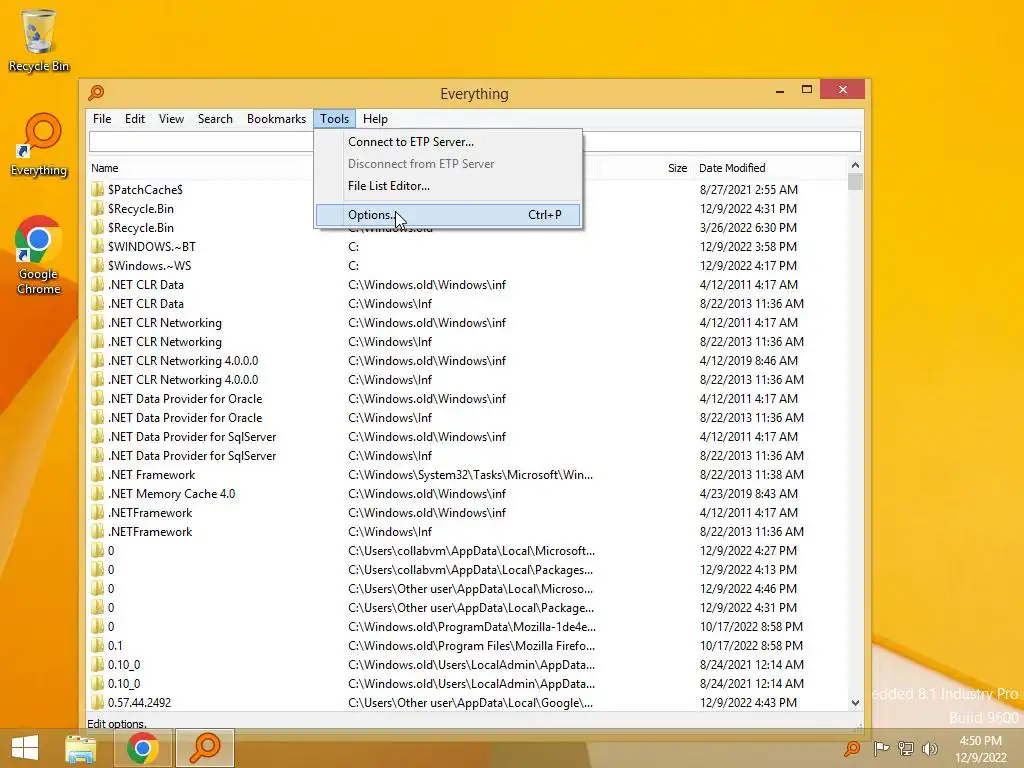Click path C:\Users\Other user\AppData\Local\Google\...
Viewport: 1024px width, 768px height.
pyautogui.click(x=470, y=703)
